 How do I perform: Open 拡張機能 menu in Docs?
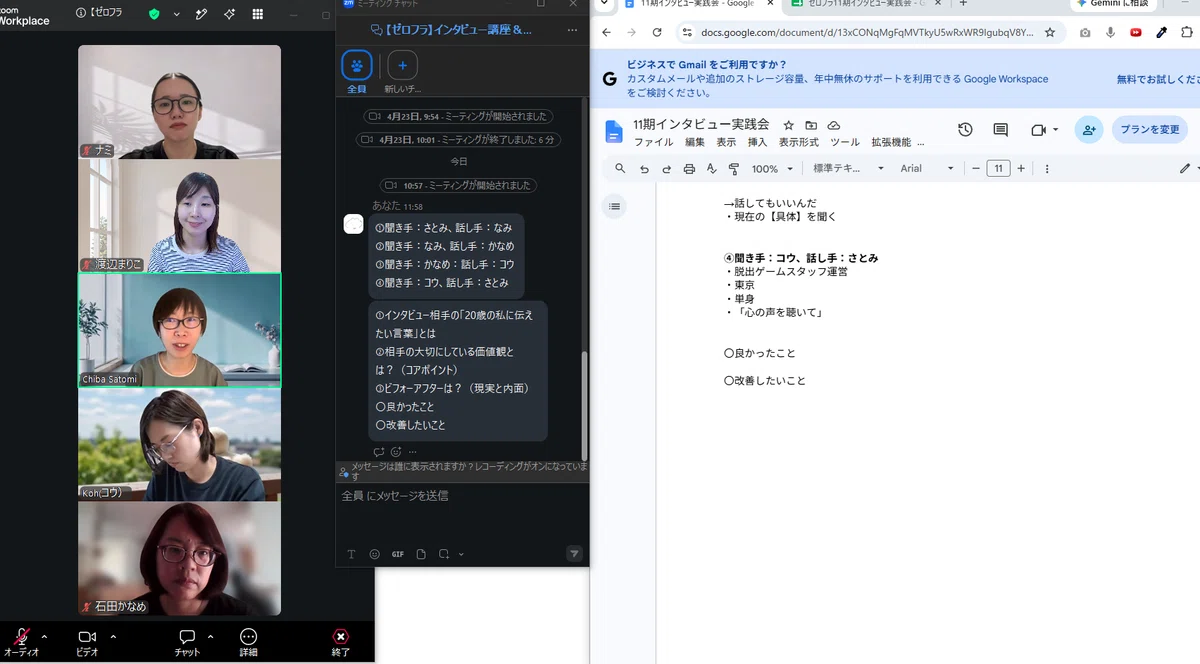pos(891,143)
